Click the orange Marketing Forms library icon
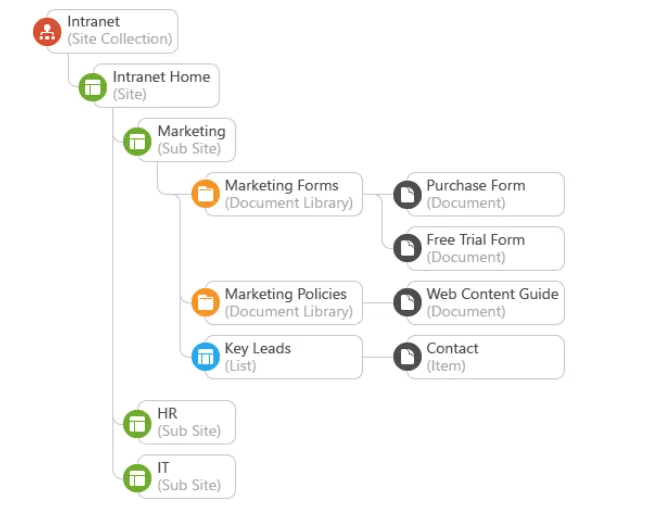The height and width of the screenshot is (530, 666). click(x=206, y=194)
